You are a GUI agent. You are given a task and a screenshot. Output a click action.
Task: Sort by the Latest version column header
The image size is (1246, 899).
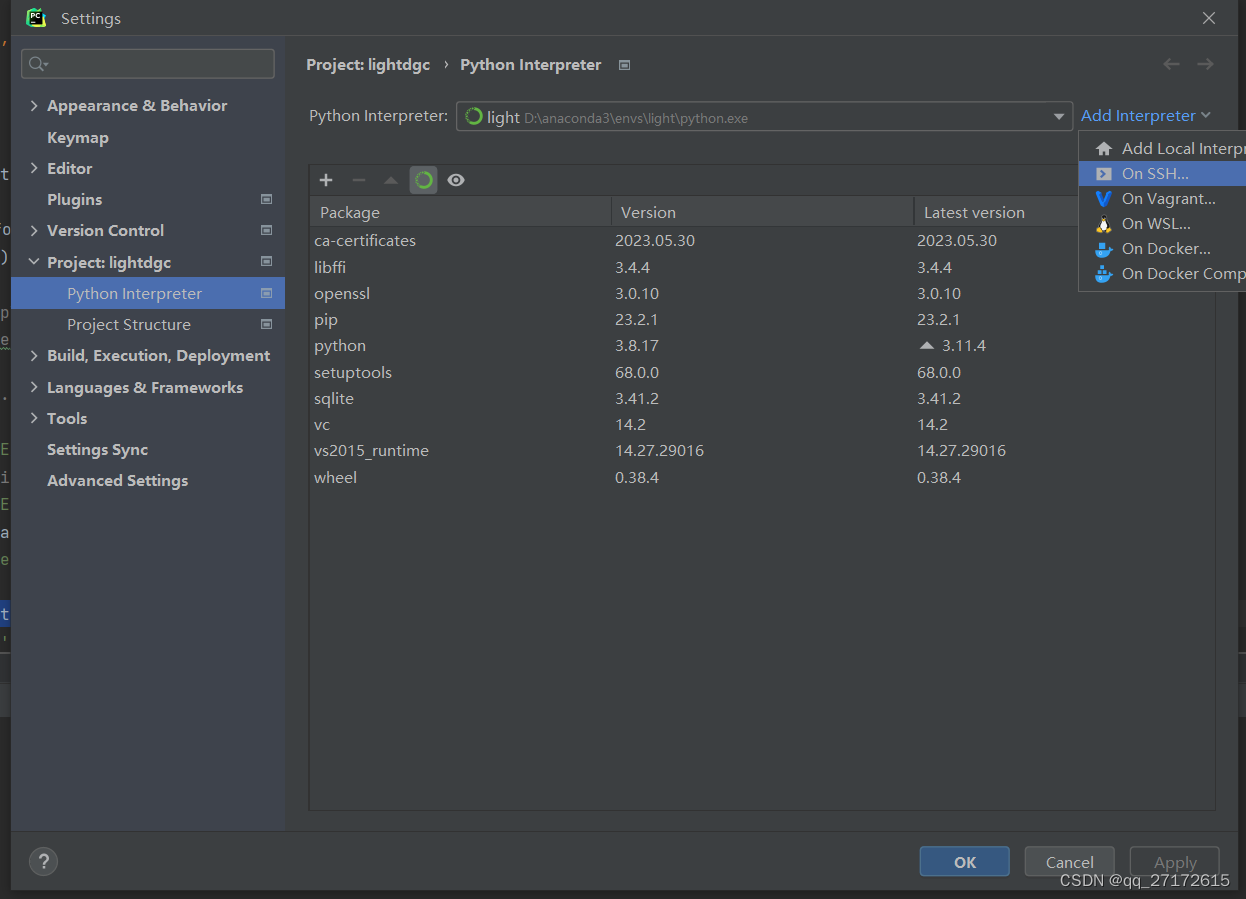pyautogui.click(x=1064, y=212)
